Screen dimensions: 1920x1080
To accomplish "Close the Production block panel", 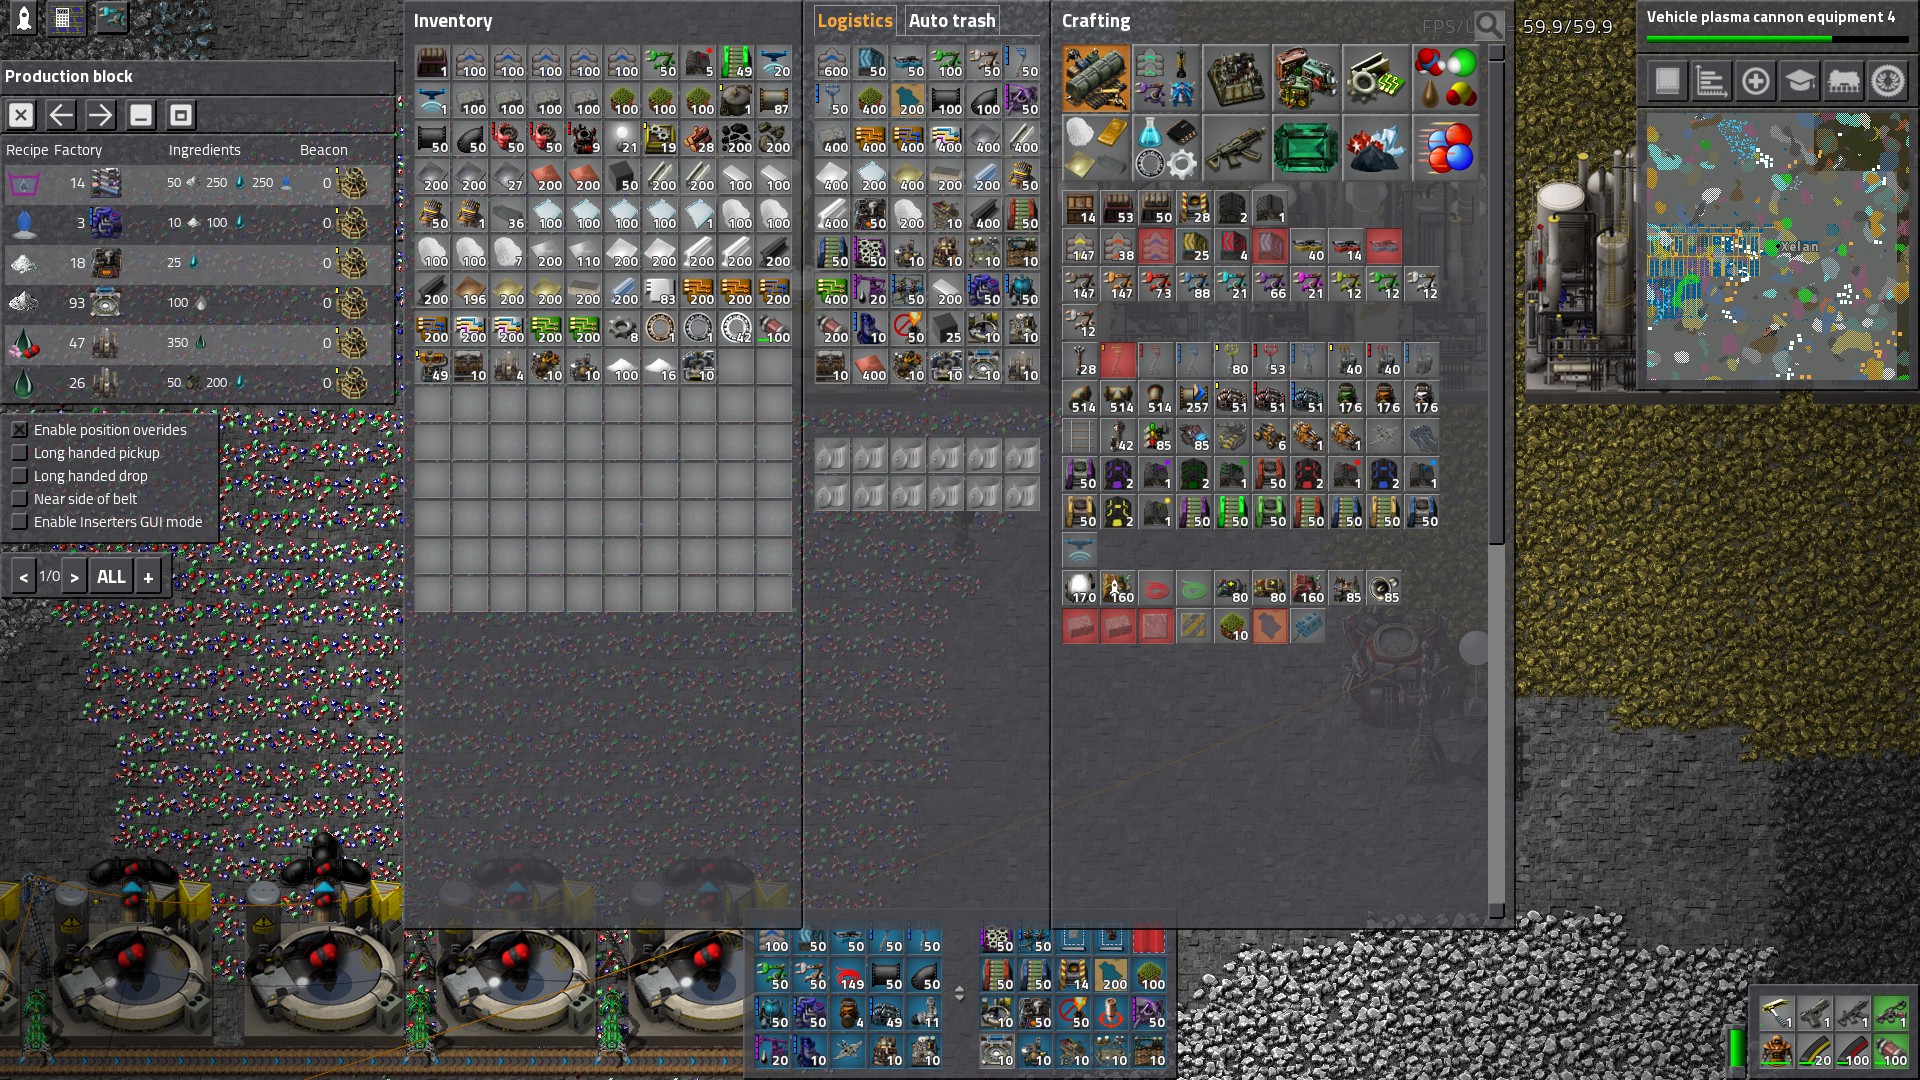I will click(21, 115).
